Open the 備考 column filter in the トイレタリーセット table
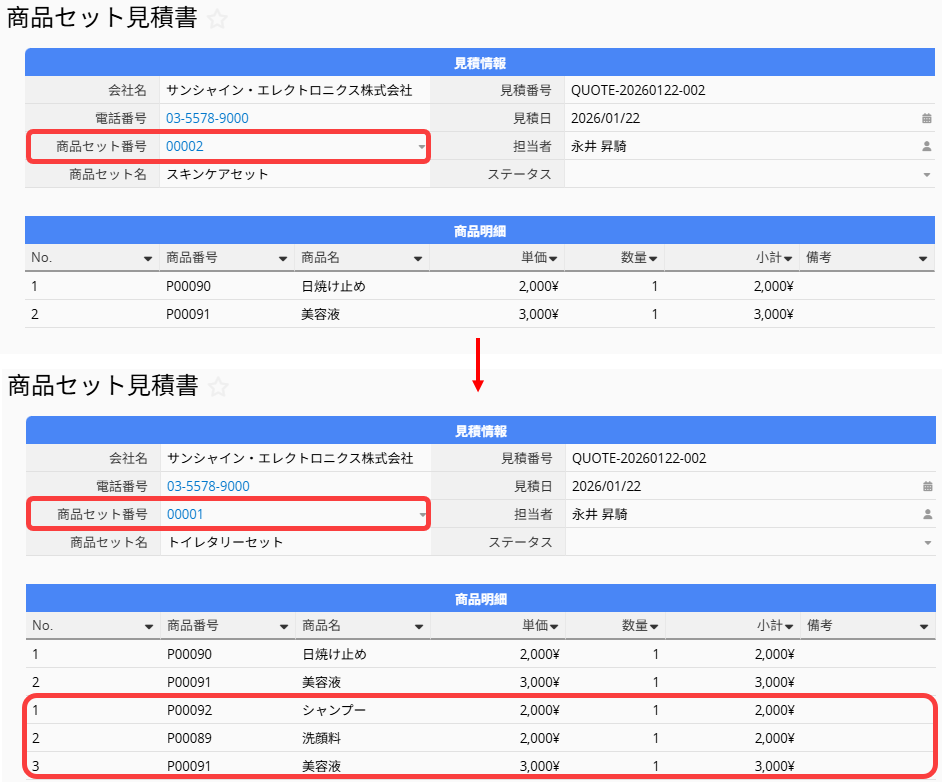 pos(922,627)
